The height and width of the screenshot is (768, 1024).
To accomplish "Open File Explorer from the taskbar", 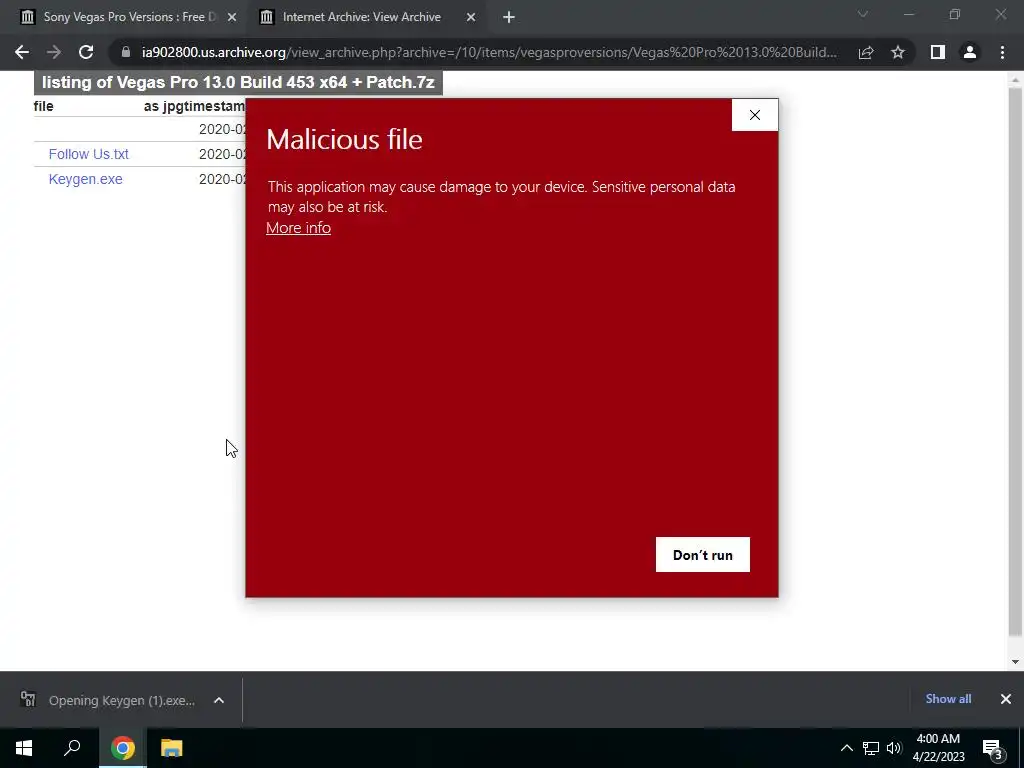I will tap(171, 748).
